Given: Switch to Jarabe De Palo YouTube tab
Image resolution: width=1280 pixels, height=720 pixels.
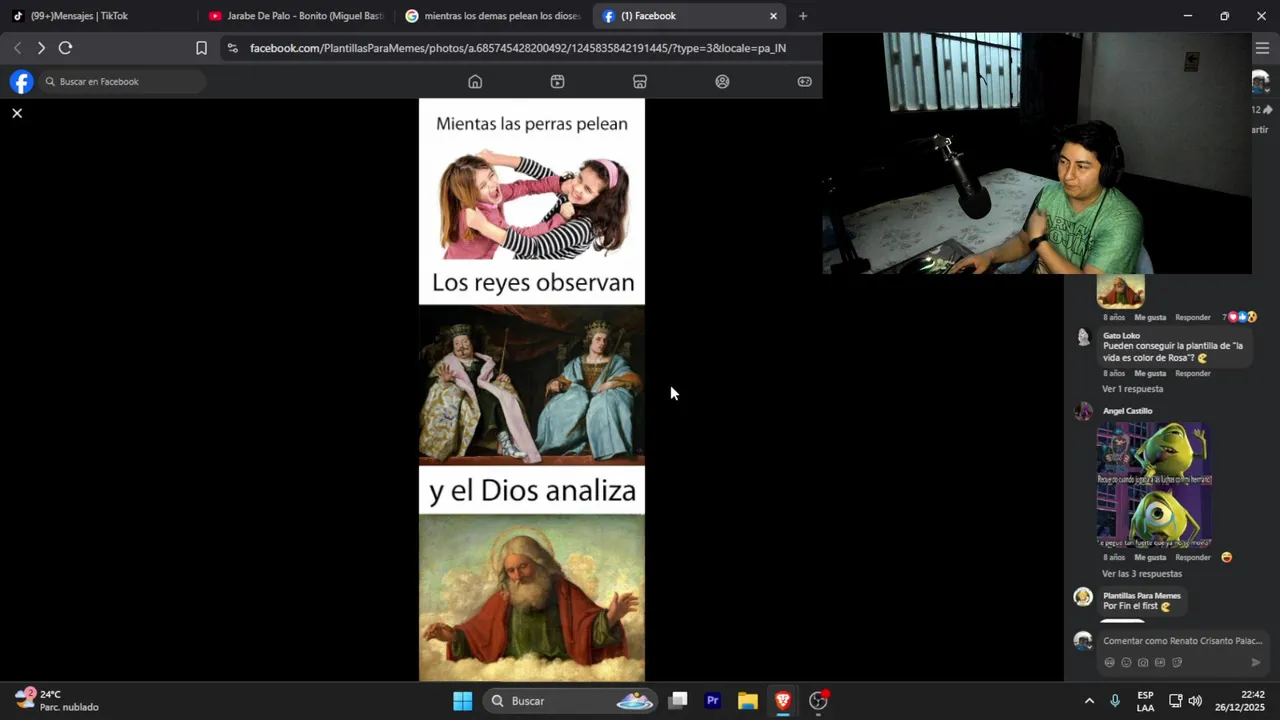Looking at the screenshot, I should [297, 16].
